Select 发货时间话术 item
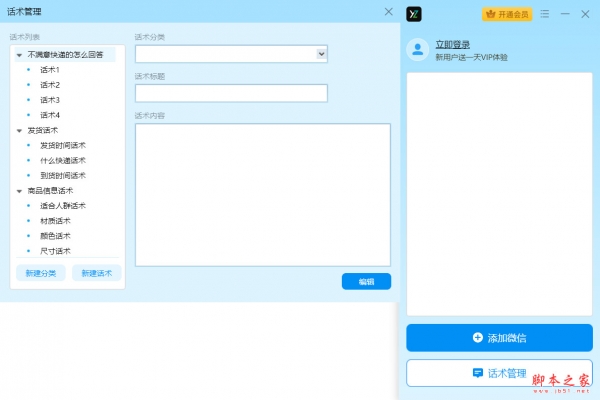Screen dimensions: 600x400 [62, 145]
